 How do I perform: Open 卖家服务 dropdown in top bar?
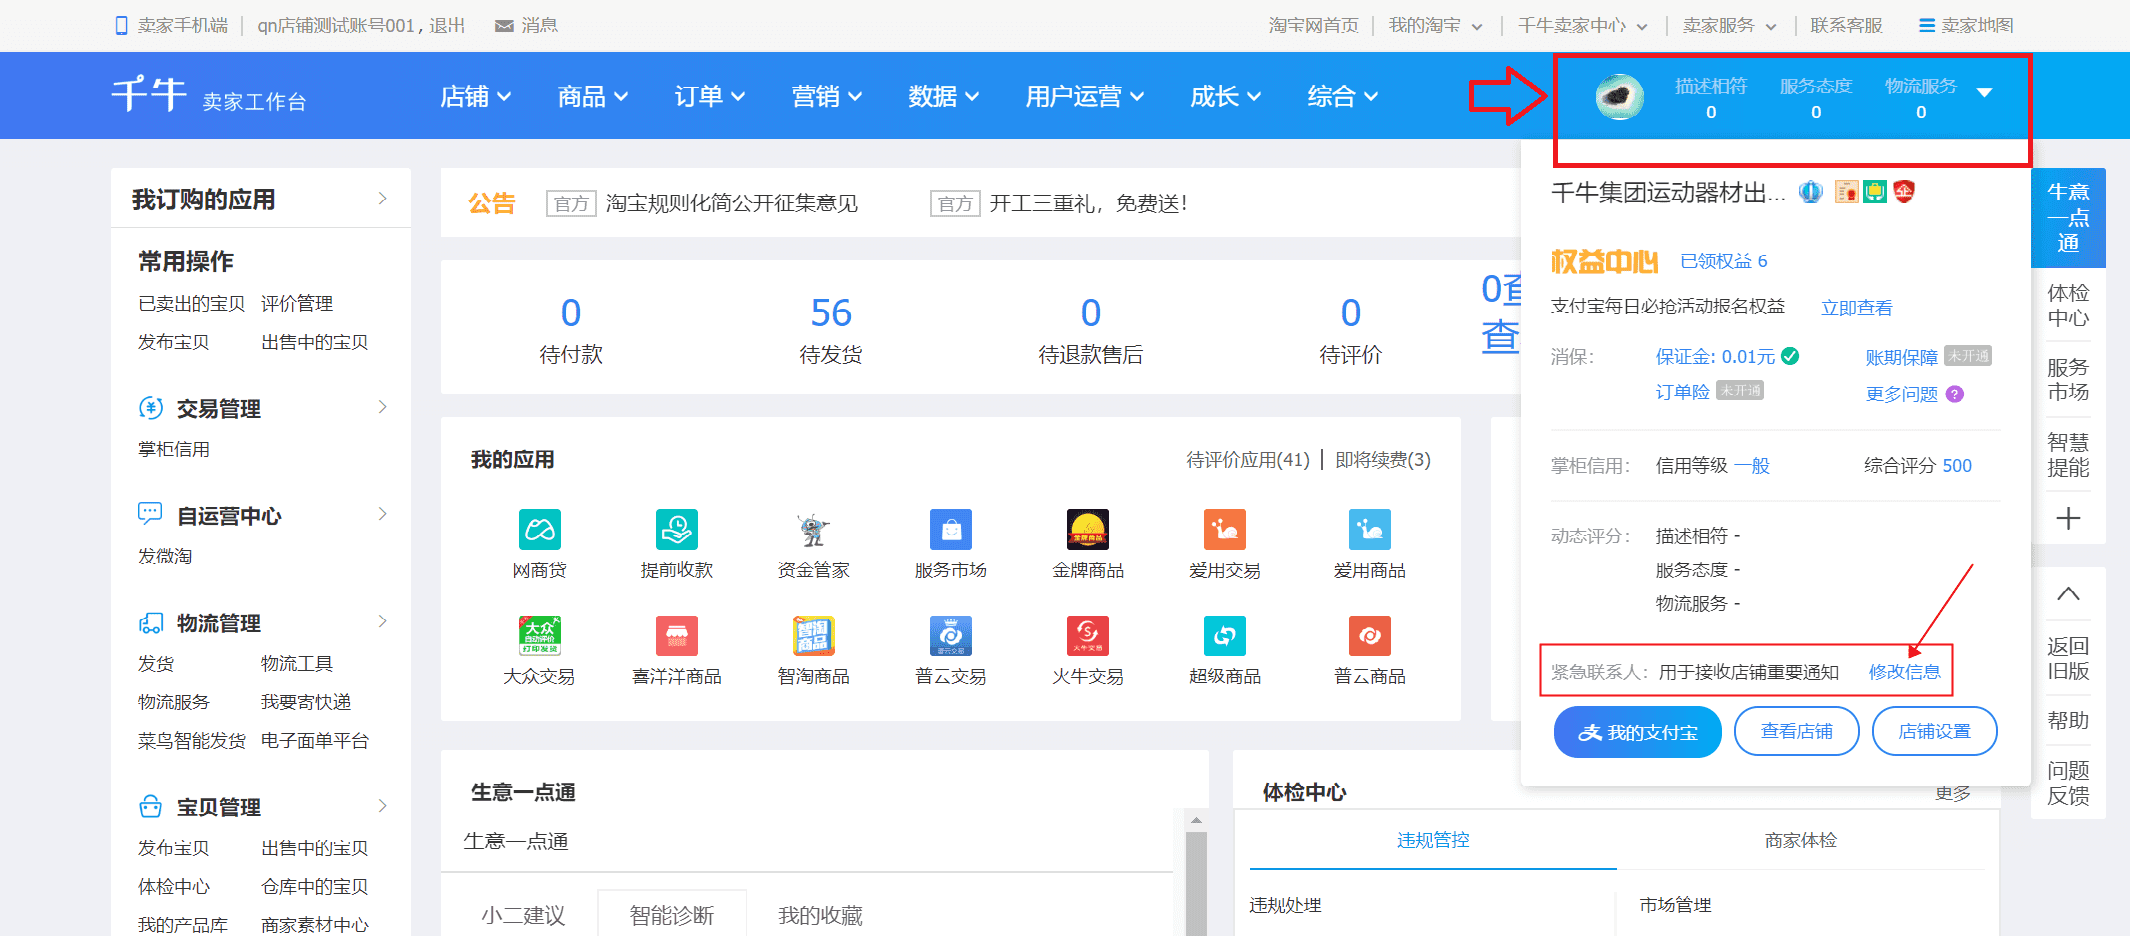point(1730,25)
